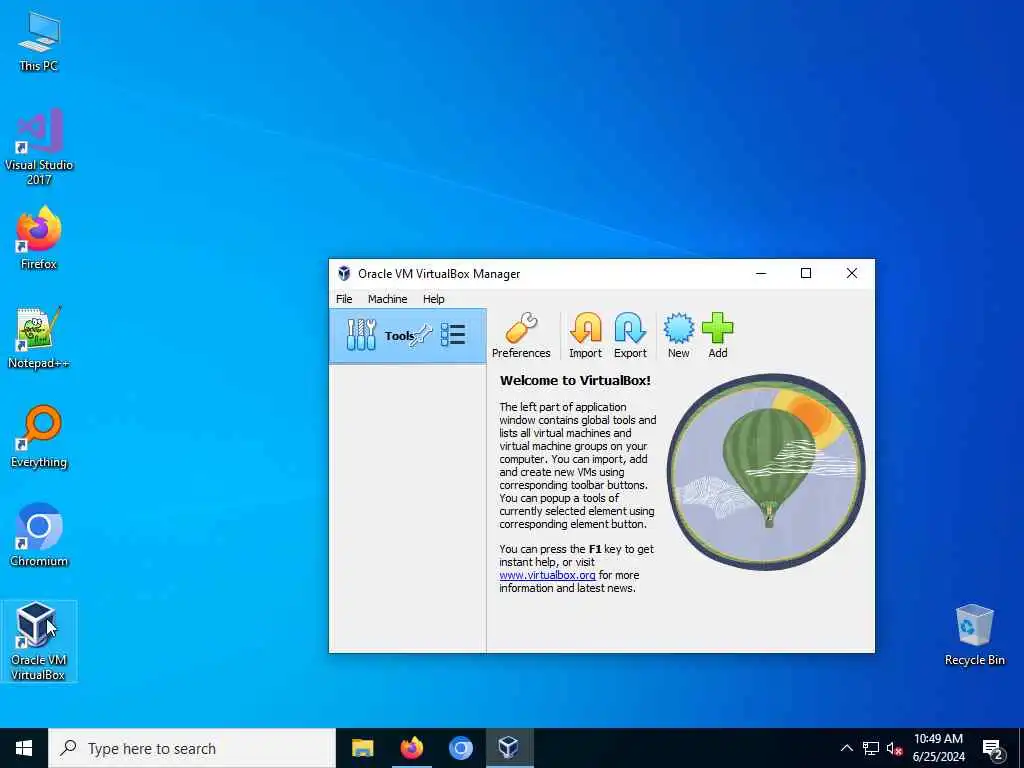Viewport: 1024px width, 768px height.
Task: Select the Chromium desktop shortcut
Action: (x=39, y=536)
